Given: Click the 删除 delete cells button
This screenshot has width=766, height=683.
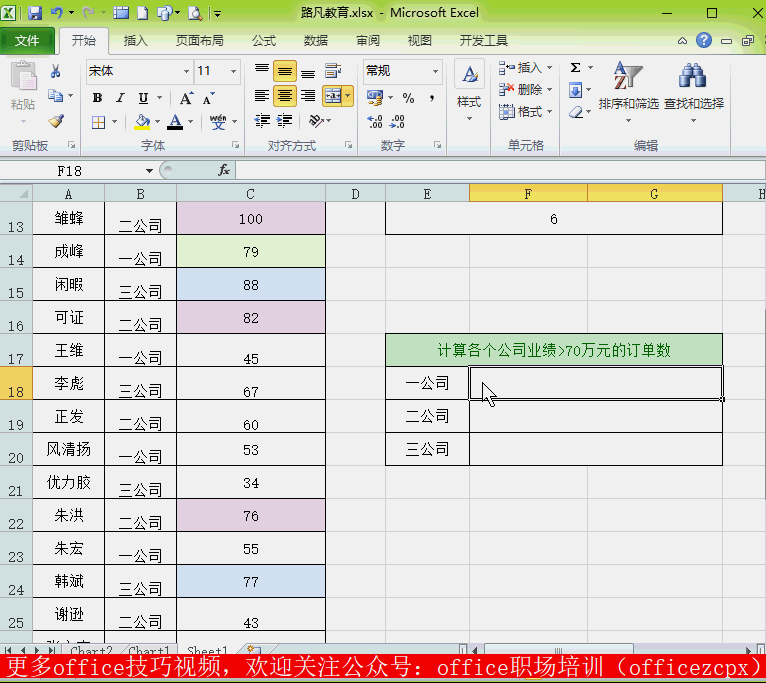Looking at the screenshot, I should (x=521, y=90).
